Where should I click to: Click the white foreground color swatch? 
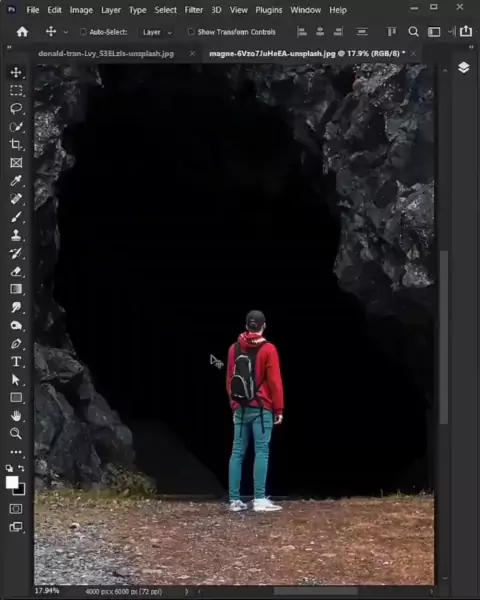click(x=12, y=483)
